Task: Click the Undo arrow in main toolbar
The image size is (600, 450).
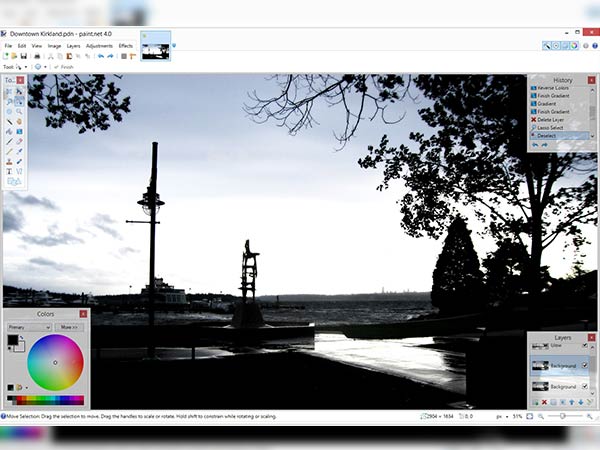Action: [x=100, y=56]
